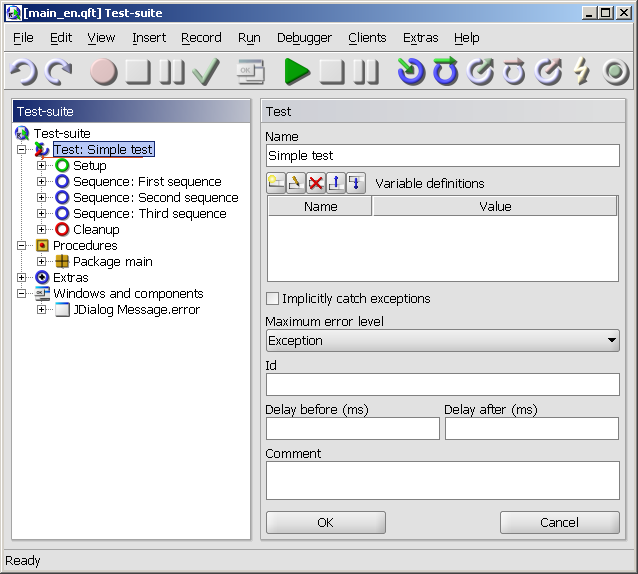The width and height of the screenshot is (638, 574).
Task: Delete variable with red X icon
Action: (316, 183)
